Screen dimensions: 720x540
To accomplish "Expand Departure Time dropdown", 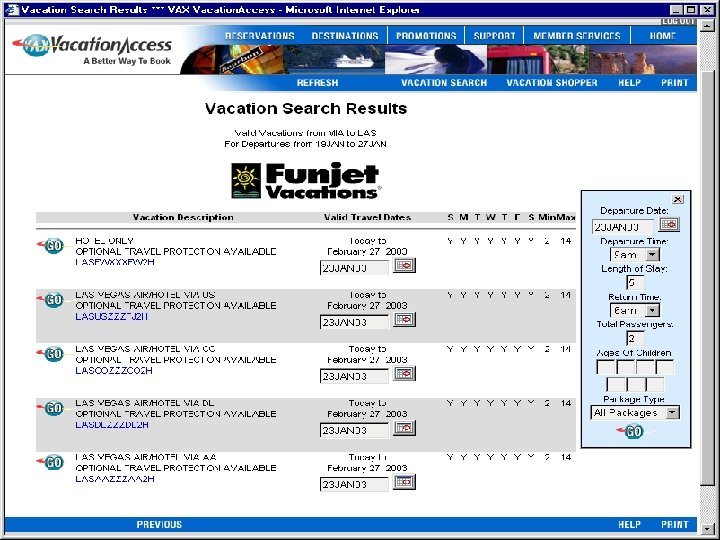I will pyautogui.click(x=652, y=254).
